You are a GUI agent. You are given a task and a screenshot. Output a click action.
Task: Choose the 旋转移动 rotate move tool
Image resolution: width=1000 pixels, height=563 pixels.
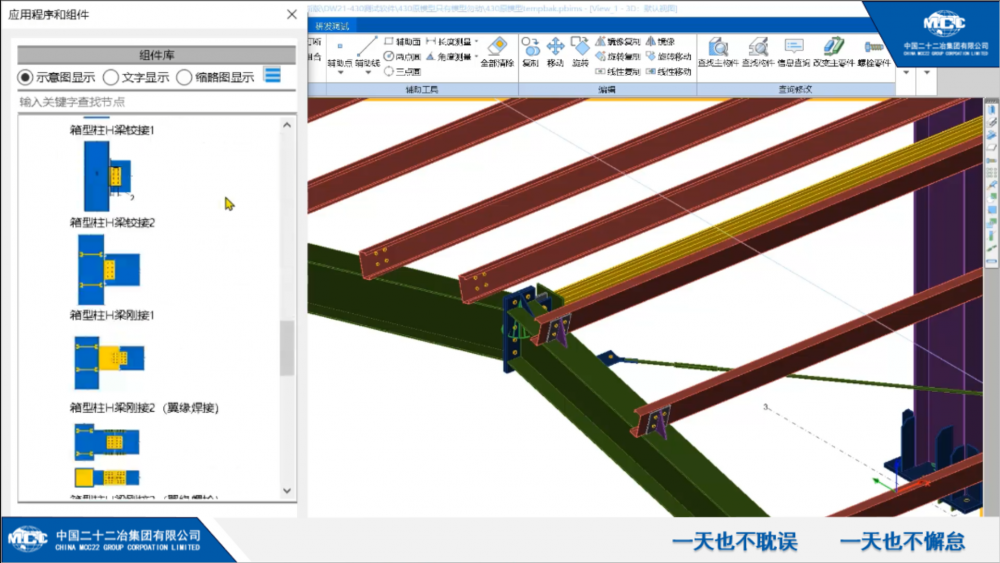pos(668,57)
